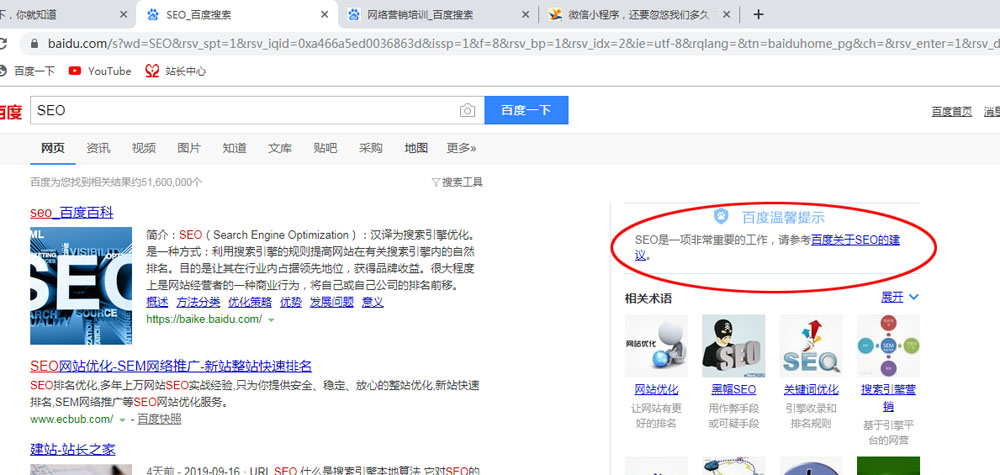The width and height of the screenshot is (1000, 475).
Task: Click the https://baike.baidu.com/ green URL
Action: 204,319
